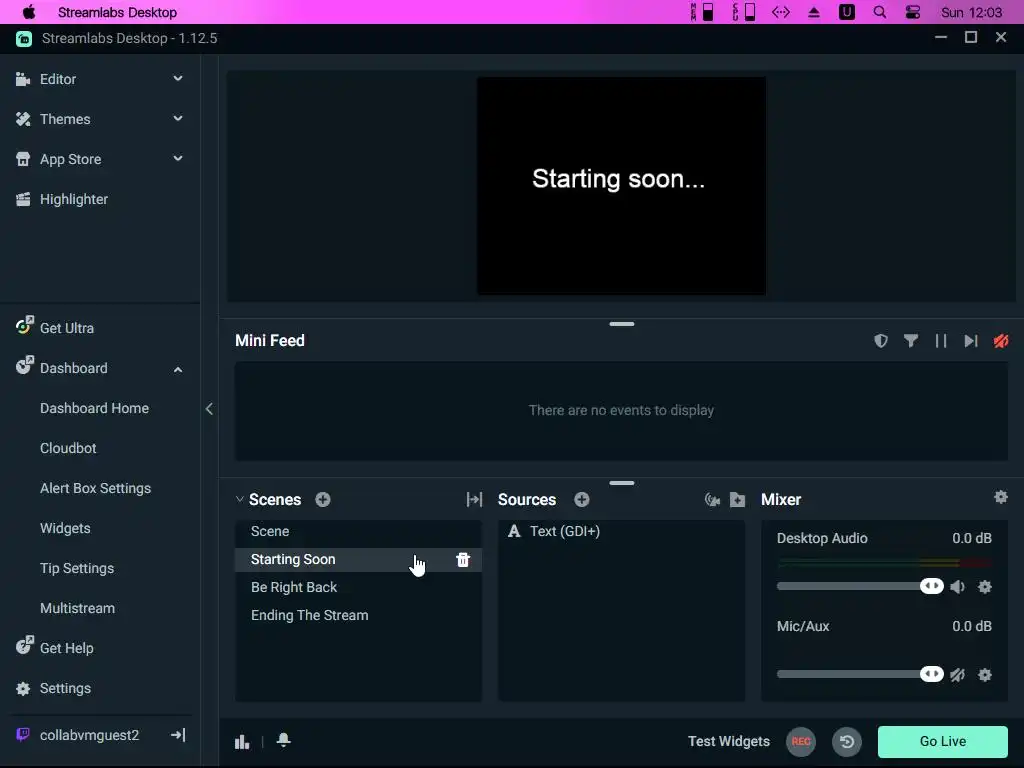Open the Widgets page

[x=65, y=528]
